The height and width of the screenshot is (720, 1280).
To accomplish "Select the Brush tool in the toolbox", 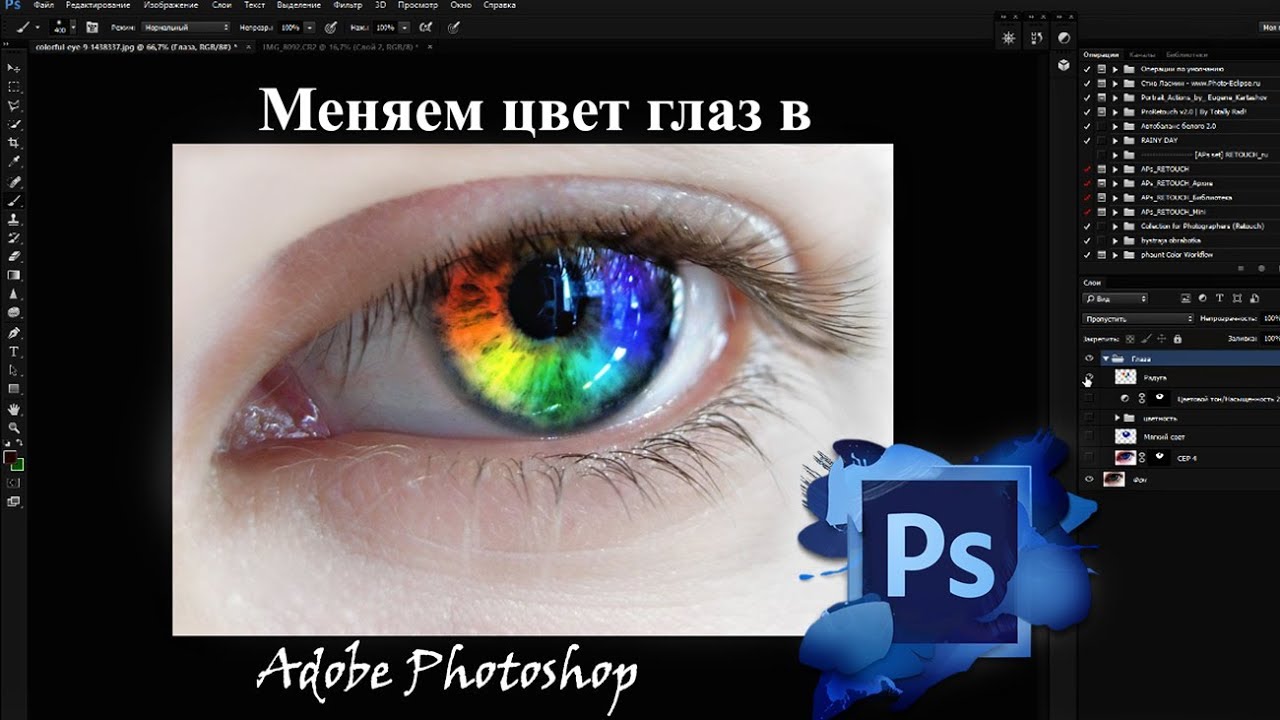I will [14, 200].
